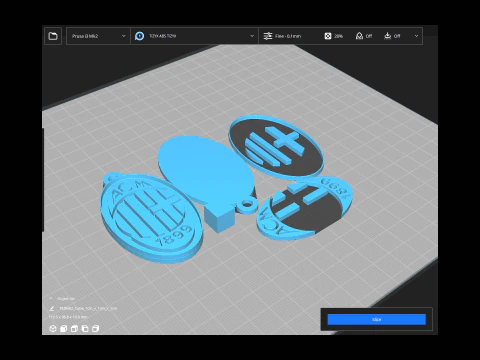Image resolution: width=480 pixels, height=360 pixels.
Task: Expand the print settings panel chevron
Action: 416,36
